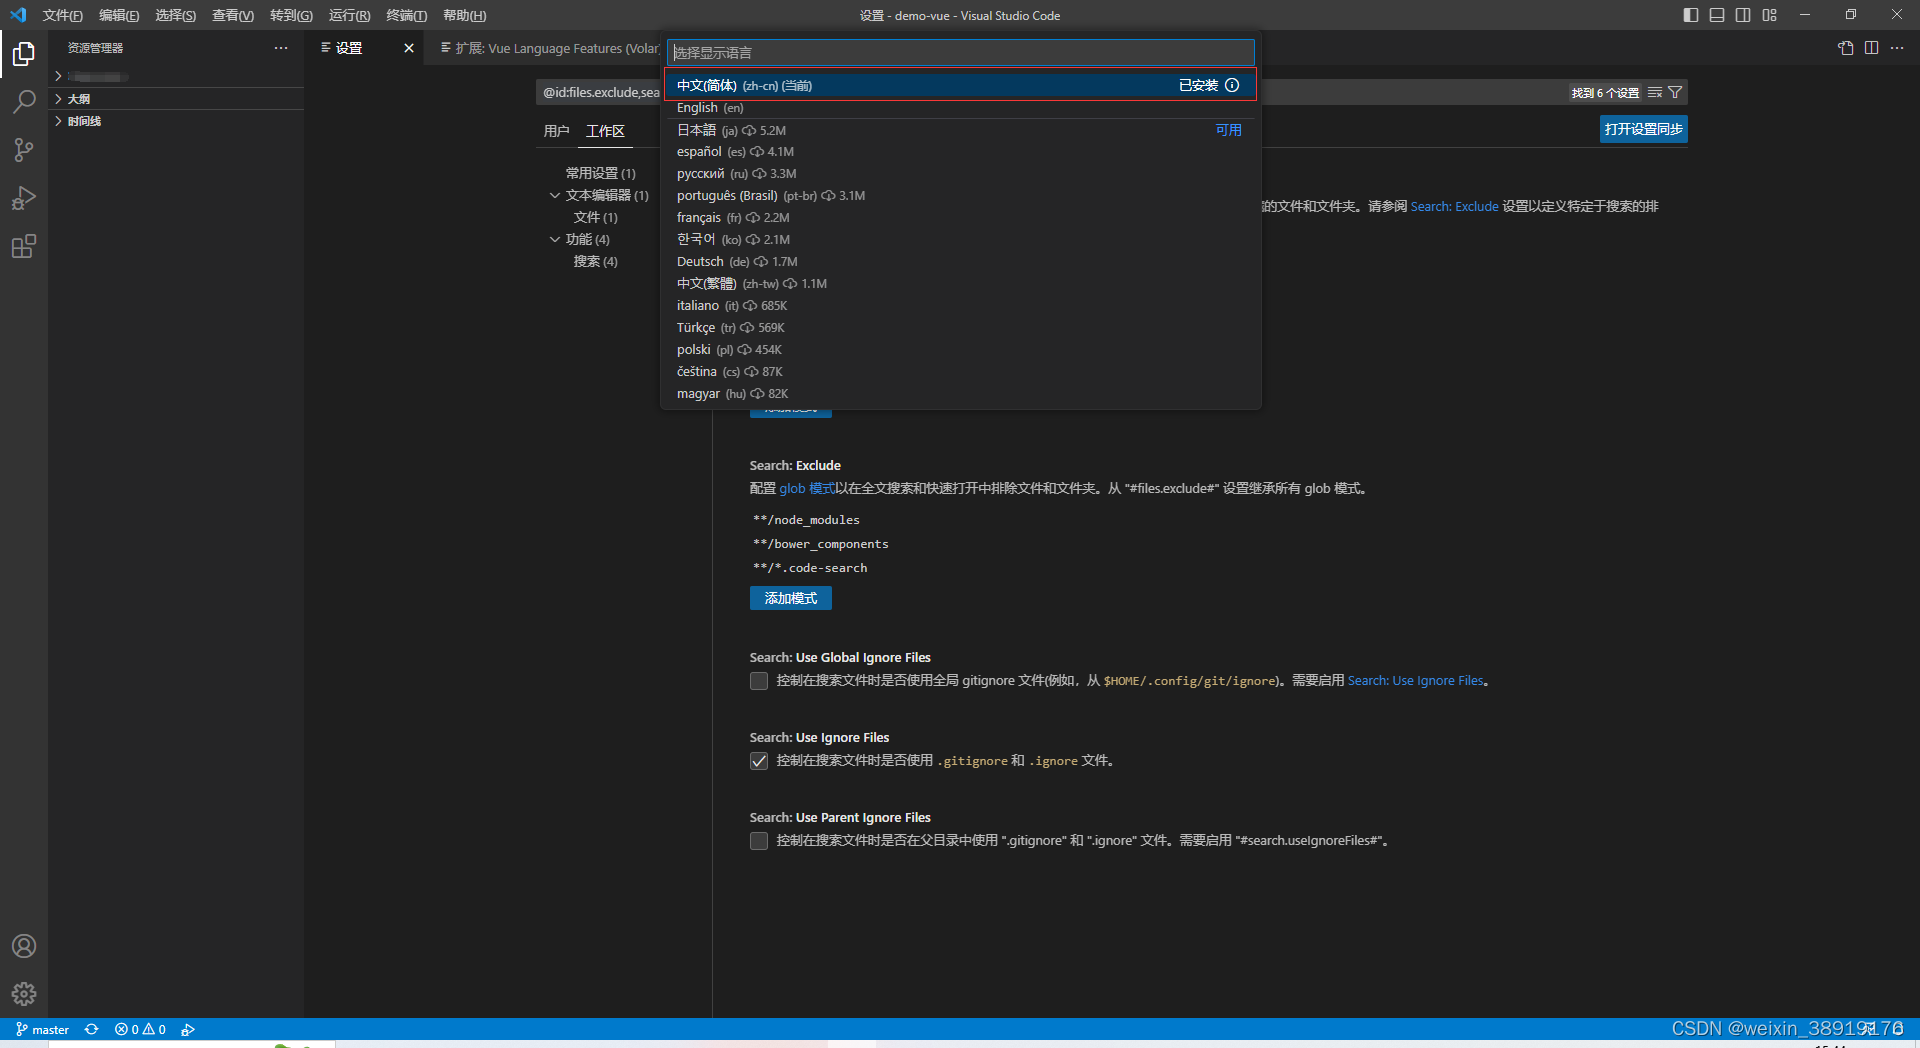1920x1048 pixels.
Task: Collapse the 功能 settings group
Action: tap(555, 239)
